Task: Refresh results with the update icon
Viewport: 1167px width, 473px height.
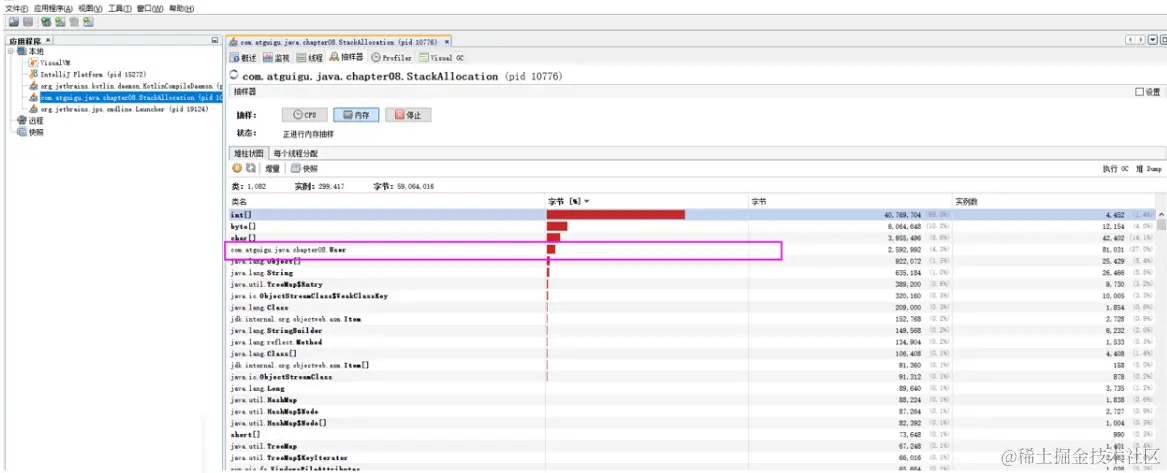Action: pyautogui.click(x=251, y=169)
